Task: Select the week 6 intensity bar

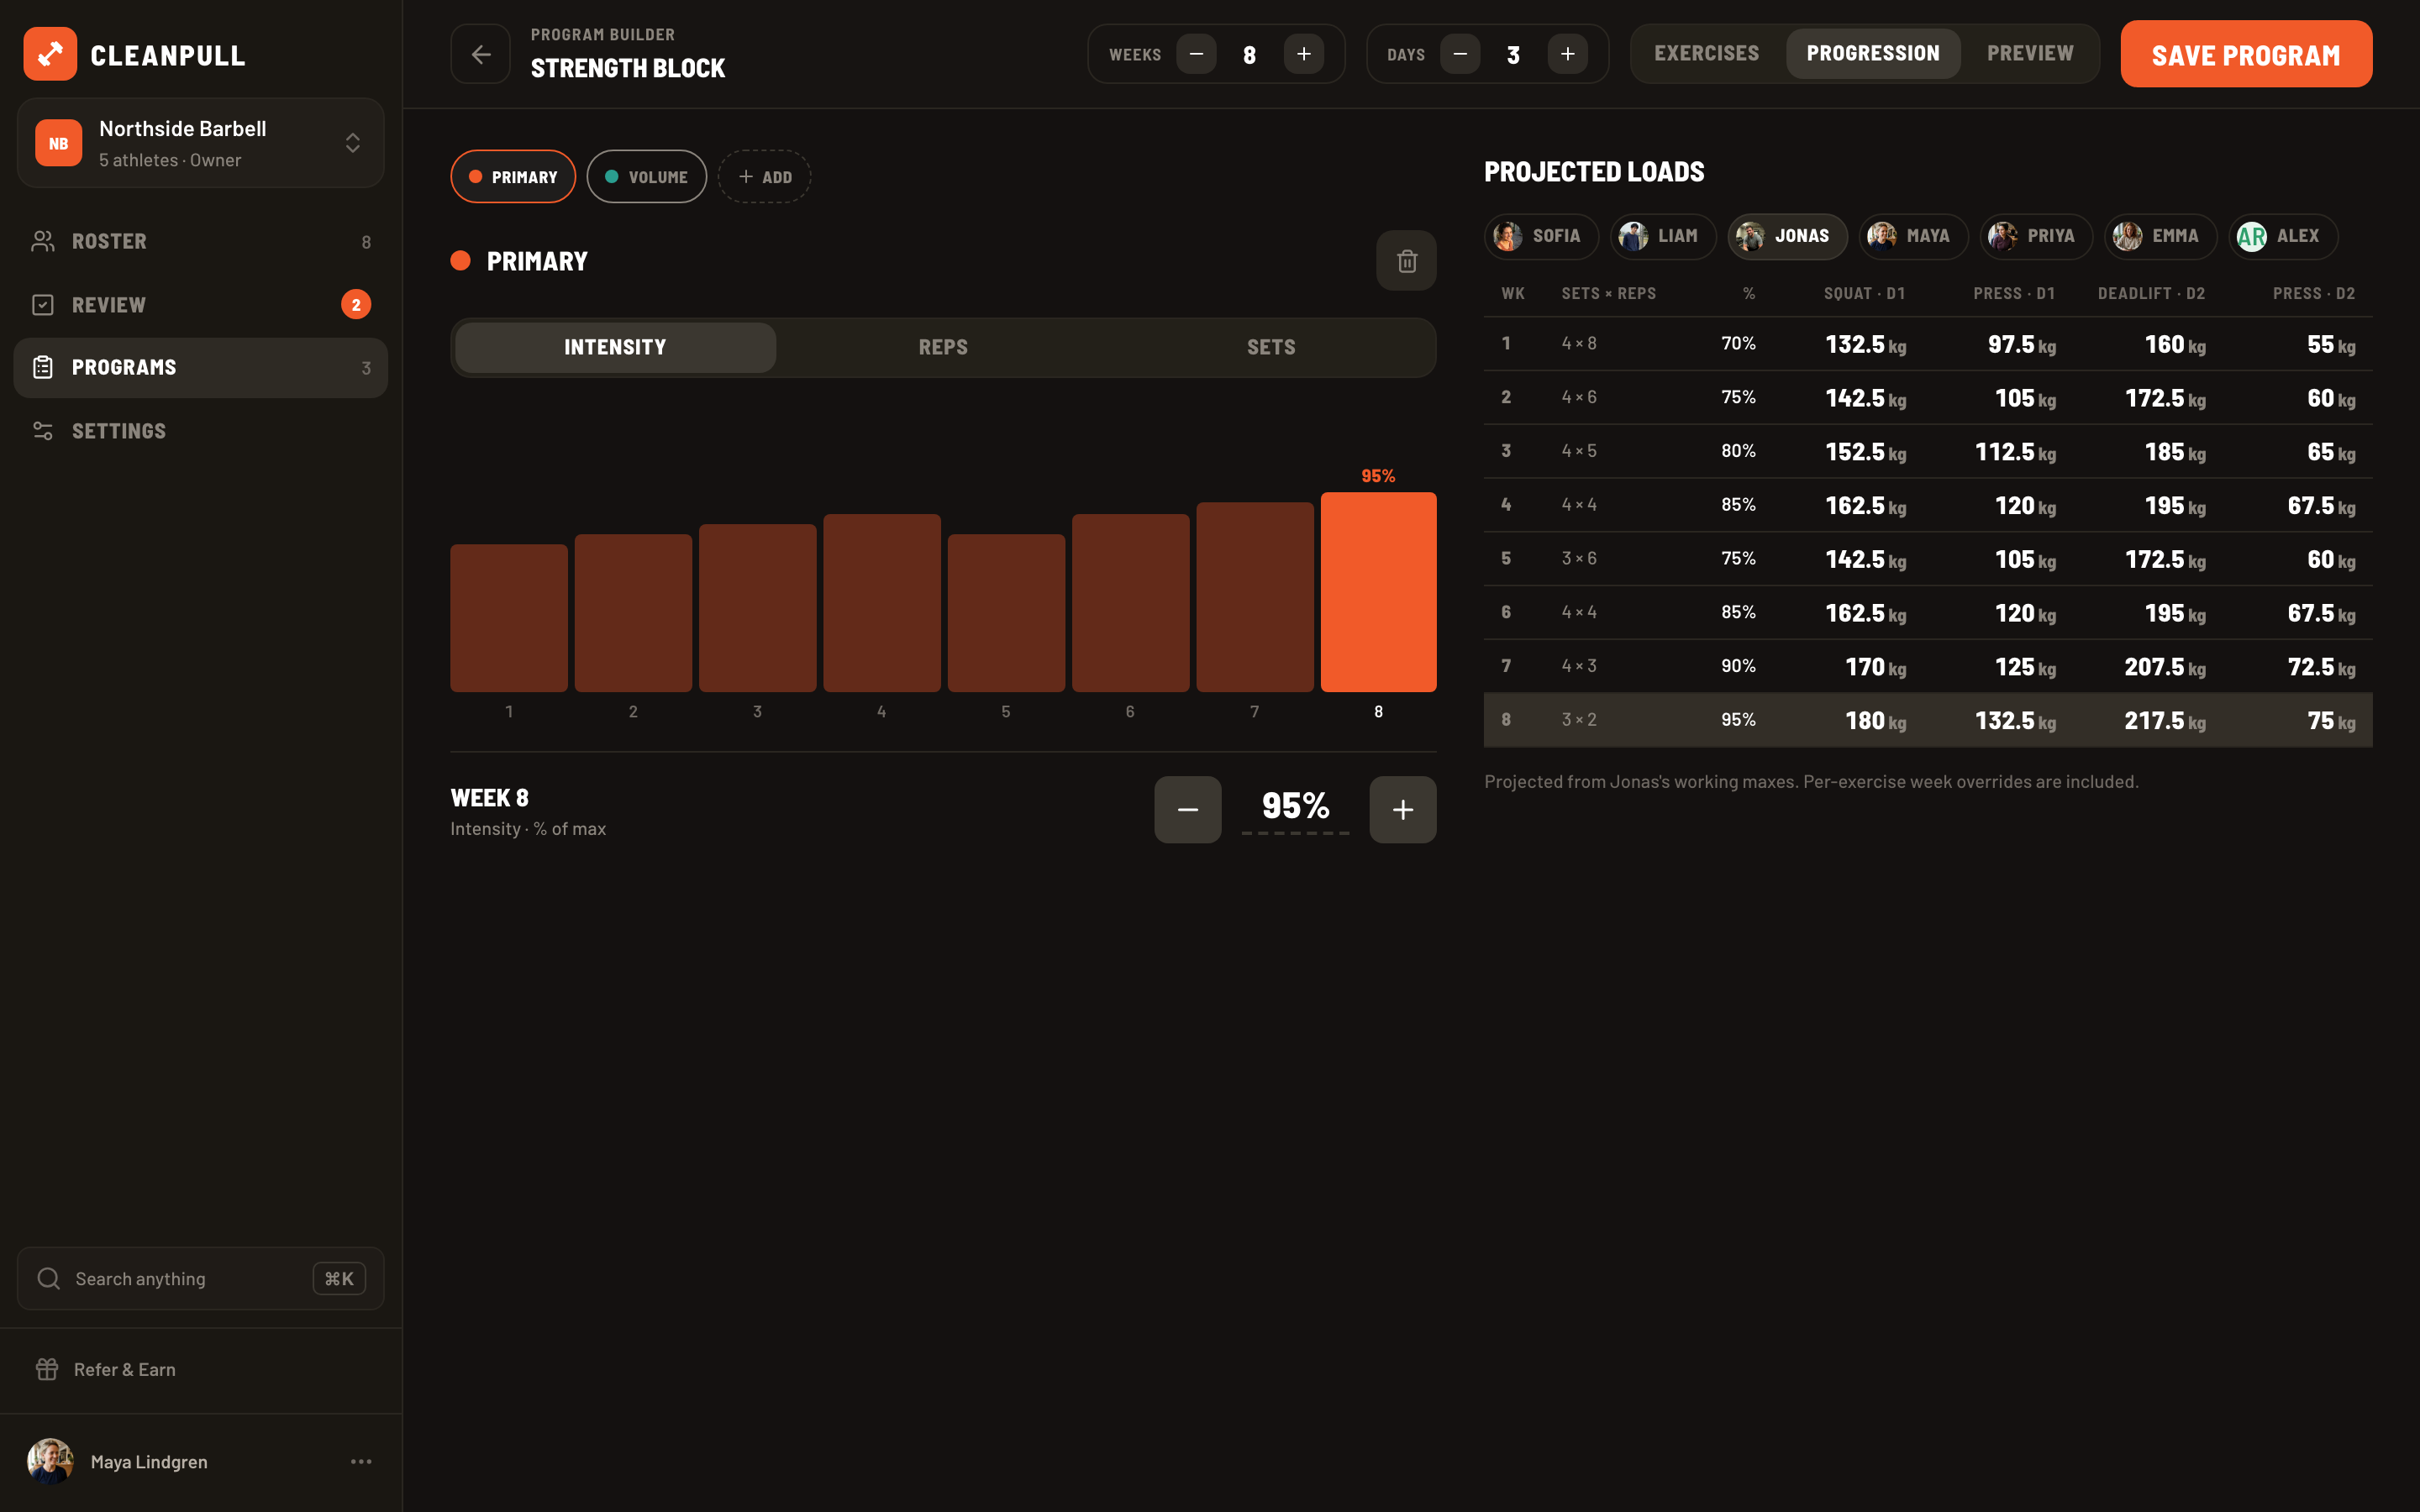Action: click(1130, 603)
